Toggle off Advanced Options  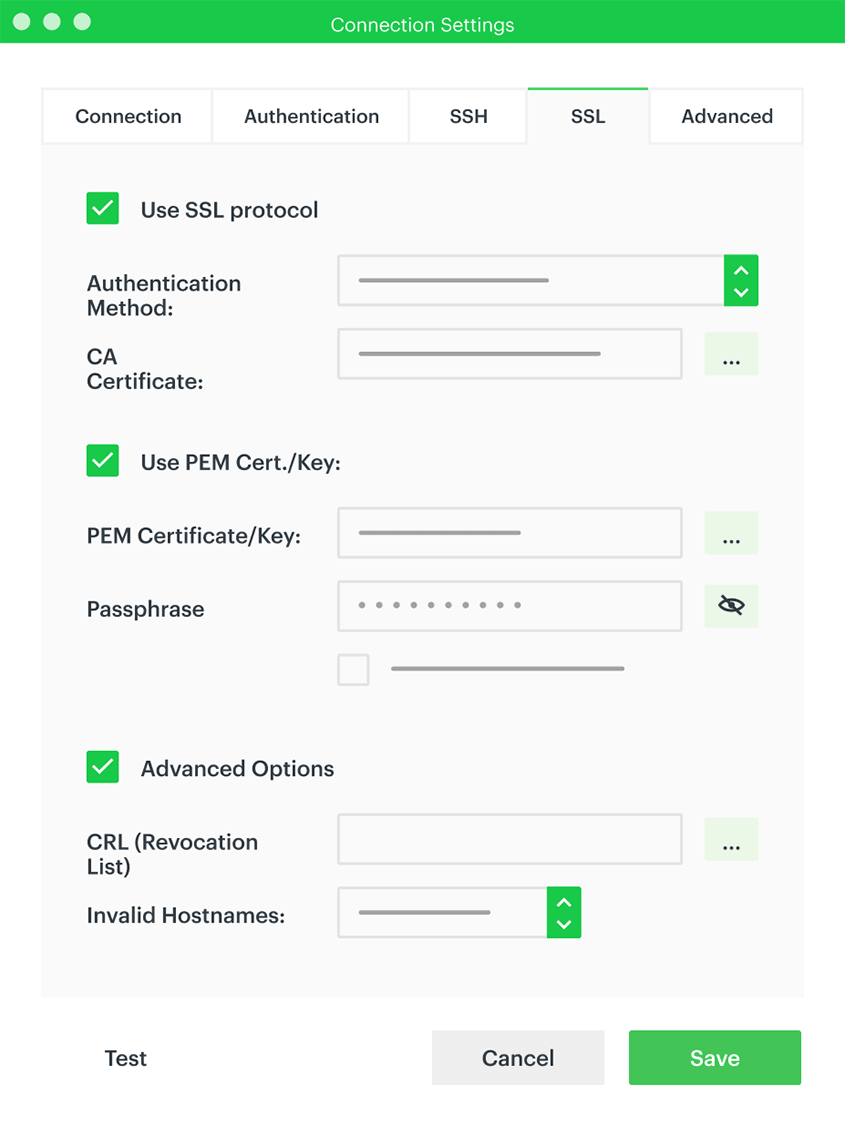[x=102, y=767]
